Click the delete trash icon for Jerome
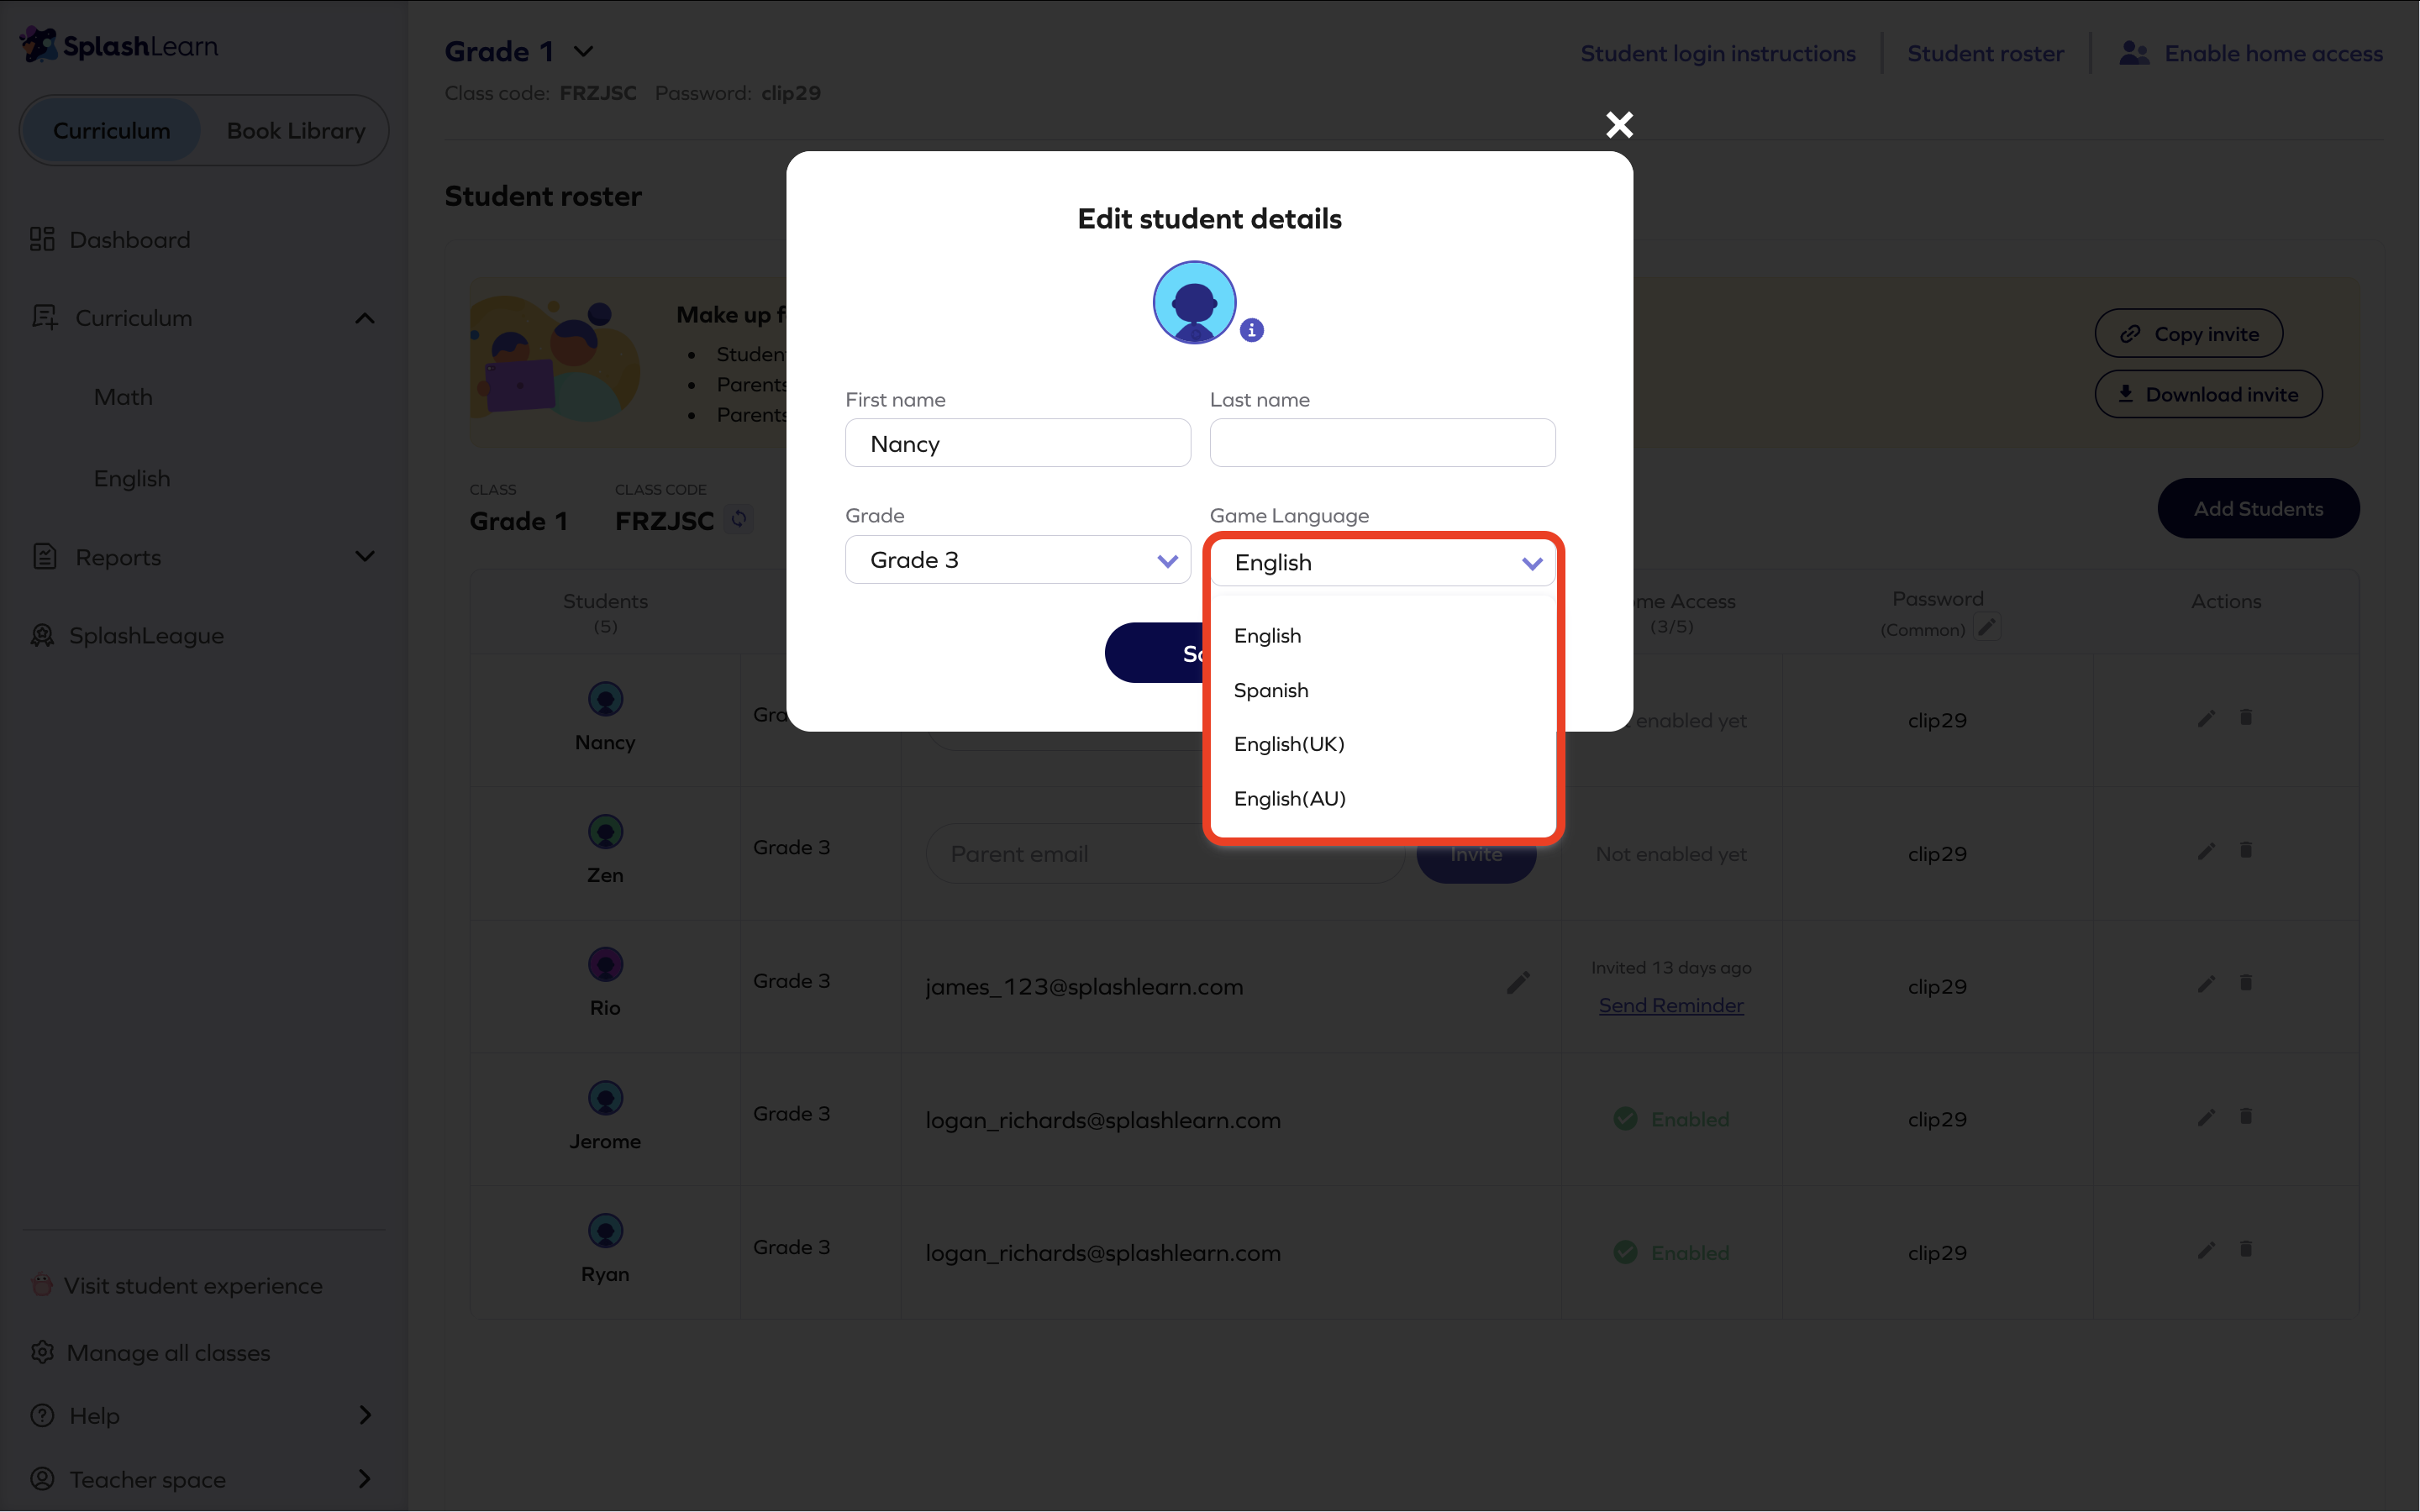 tap(2246, 1116)
